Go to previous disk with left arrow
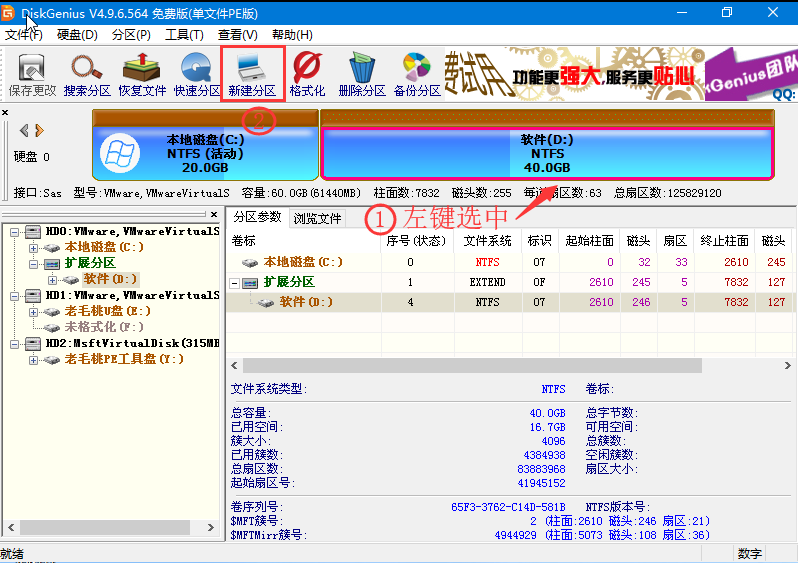The image size is (798, 563). [x=24, y=131]
